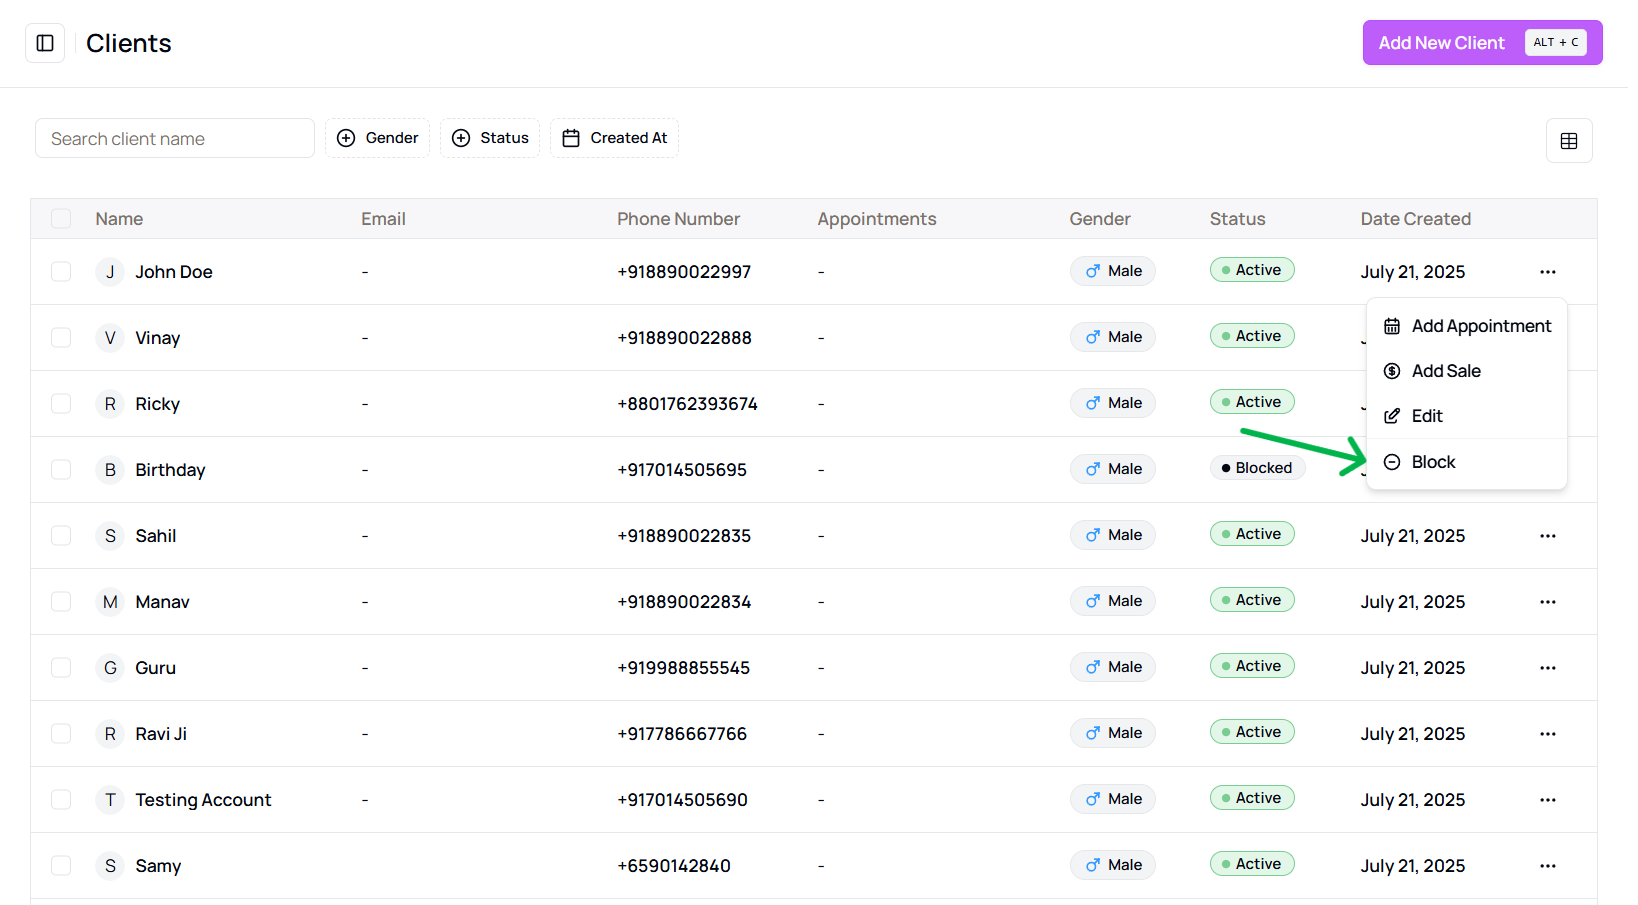
Task: Open row actions for Guru
Action: coord(1548,668)
